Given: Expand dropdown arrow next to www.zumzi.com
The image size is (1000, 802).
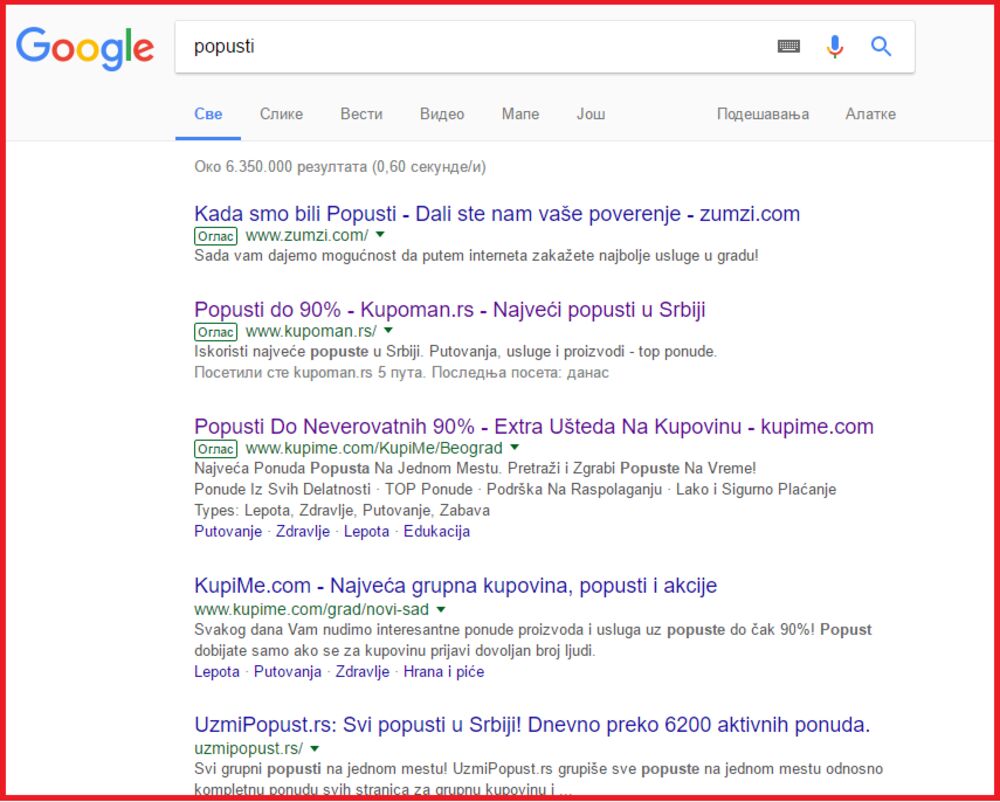Looking at the screenshot, I should pos(380,235).
